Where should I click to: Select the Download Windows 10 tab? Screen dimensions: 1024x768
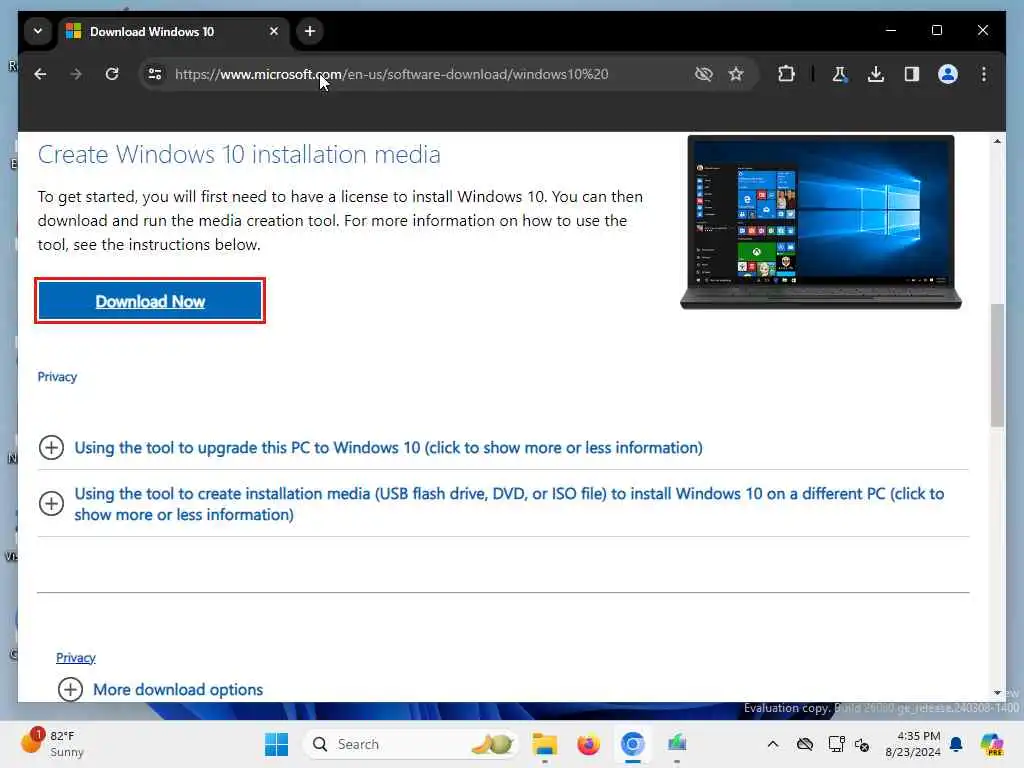[174, 31]
